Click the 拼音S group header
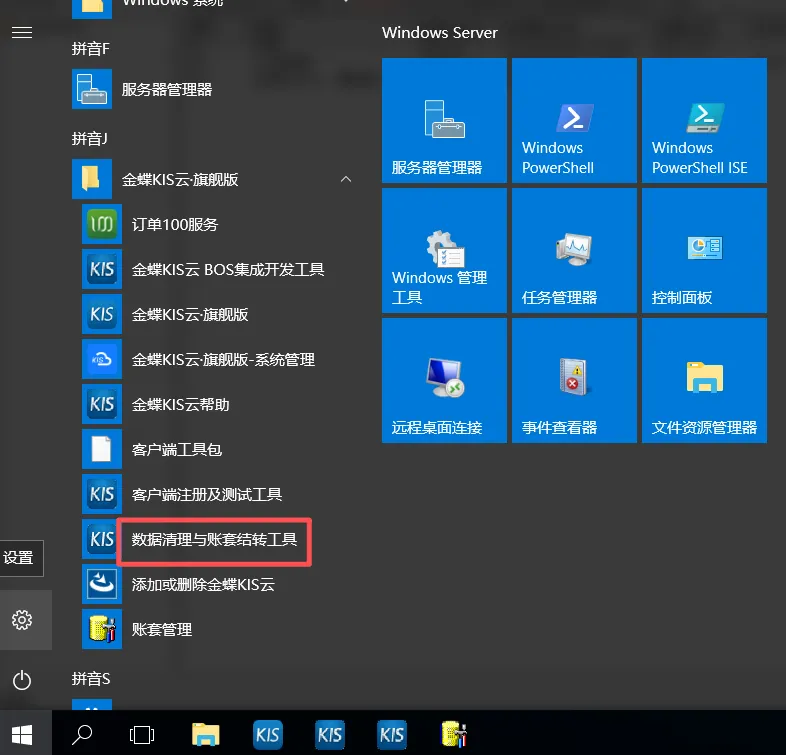Screen dimensions: 786x755 point(91,679)
